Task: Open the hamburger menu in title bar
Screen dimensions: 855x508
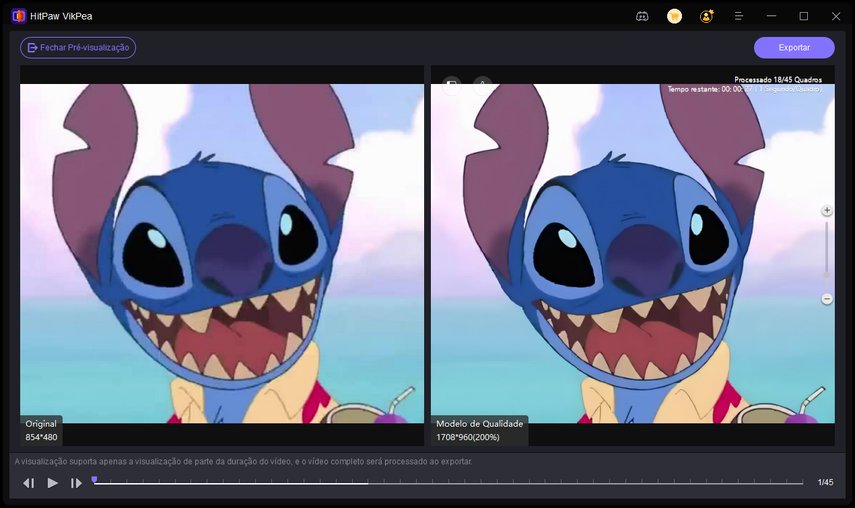Action: (739, 16)
